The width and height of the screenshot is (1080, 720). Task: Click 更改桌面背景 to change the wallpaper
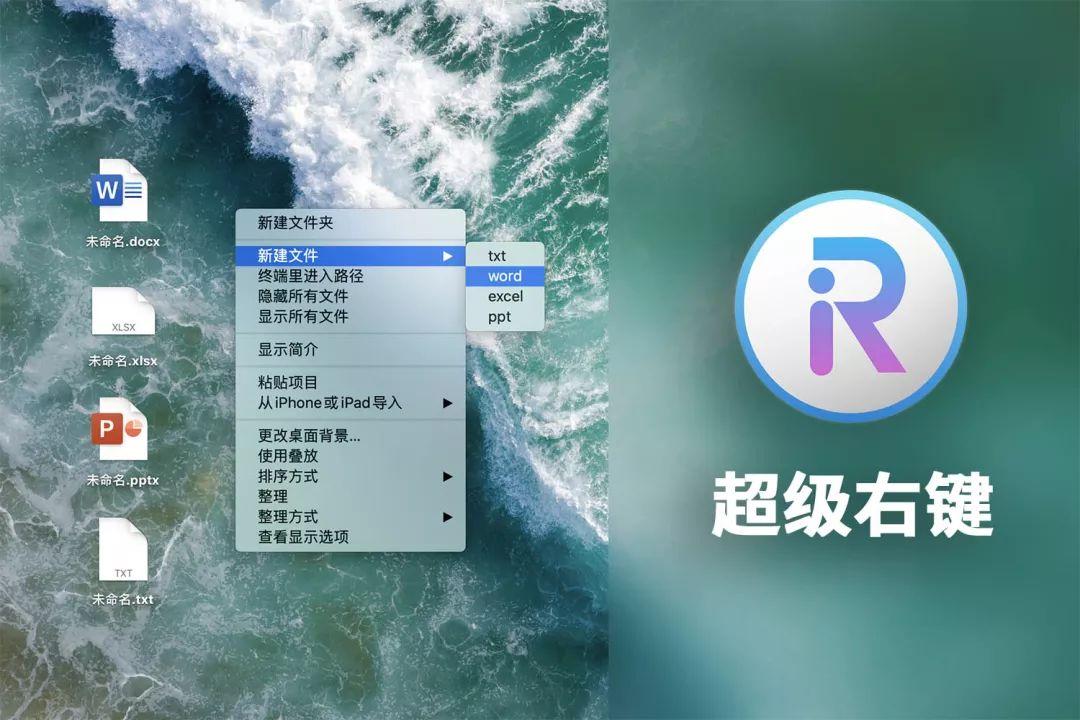click(x=300, y=438)
